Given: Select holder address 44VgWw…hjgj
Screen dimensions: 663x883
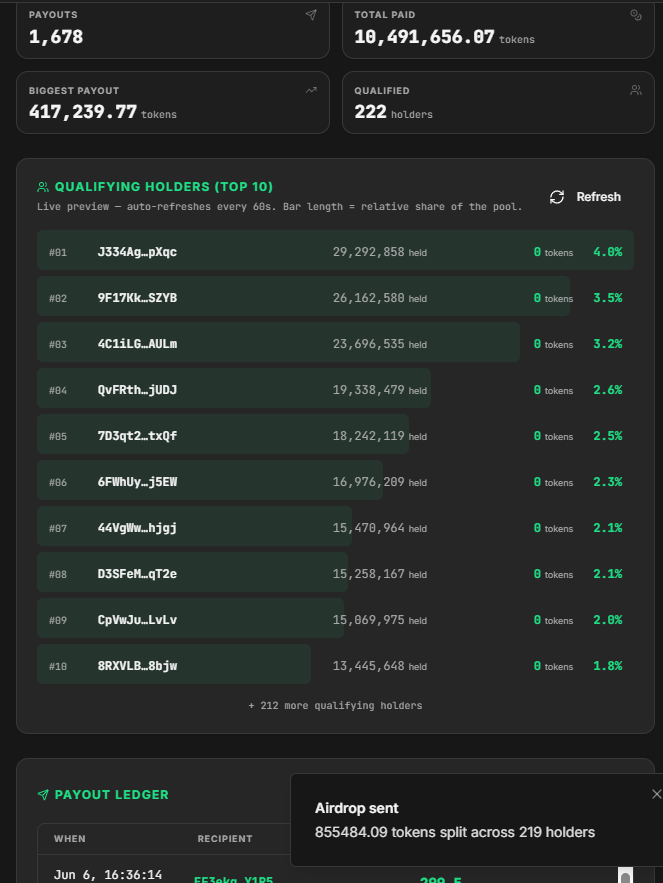Looking at the screenshot, I should pyautogui.click(x=137, y=528).
